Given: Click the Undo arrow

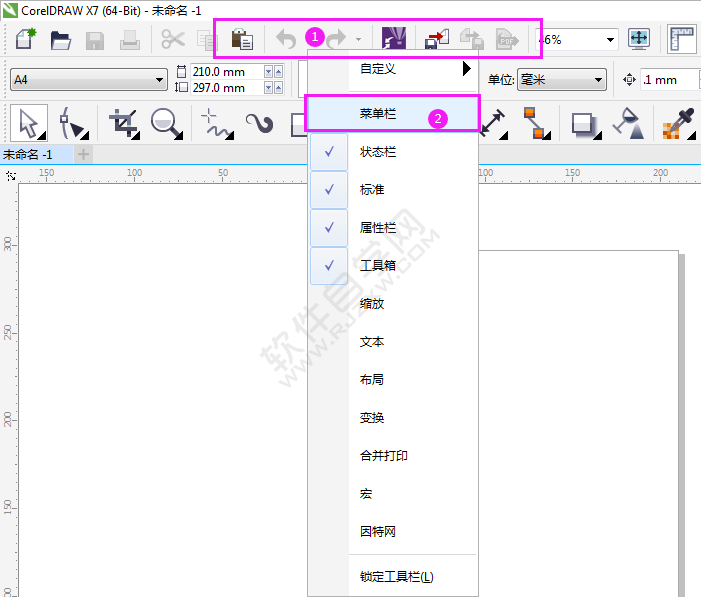Looking at the screenshot, I should point(286,39).
